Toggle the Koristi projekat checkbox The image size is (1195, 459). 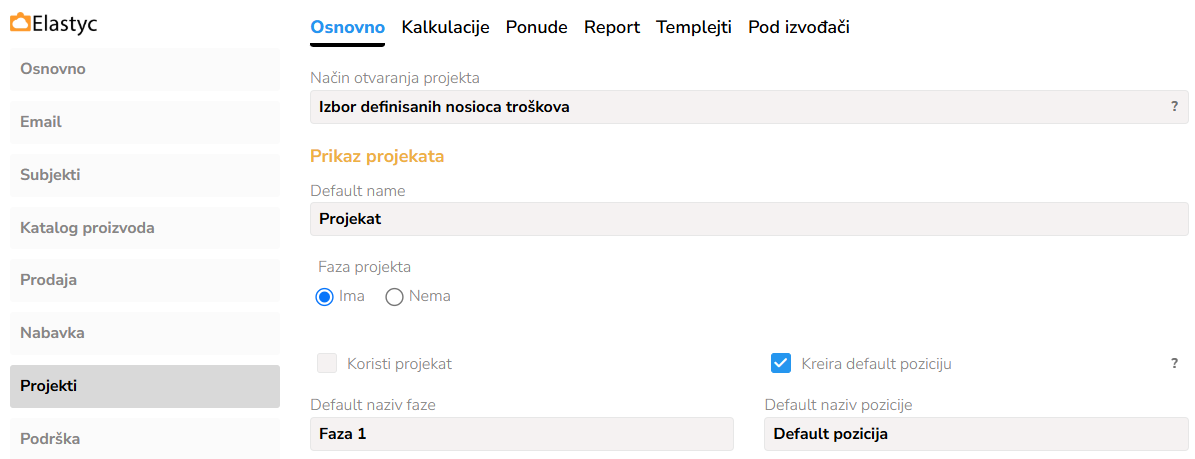[327, 363]
